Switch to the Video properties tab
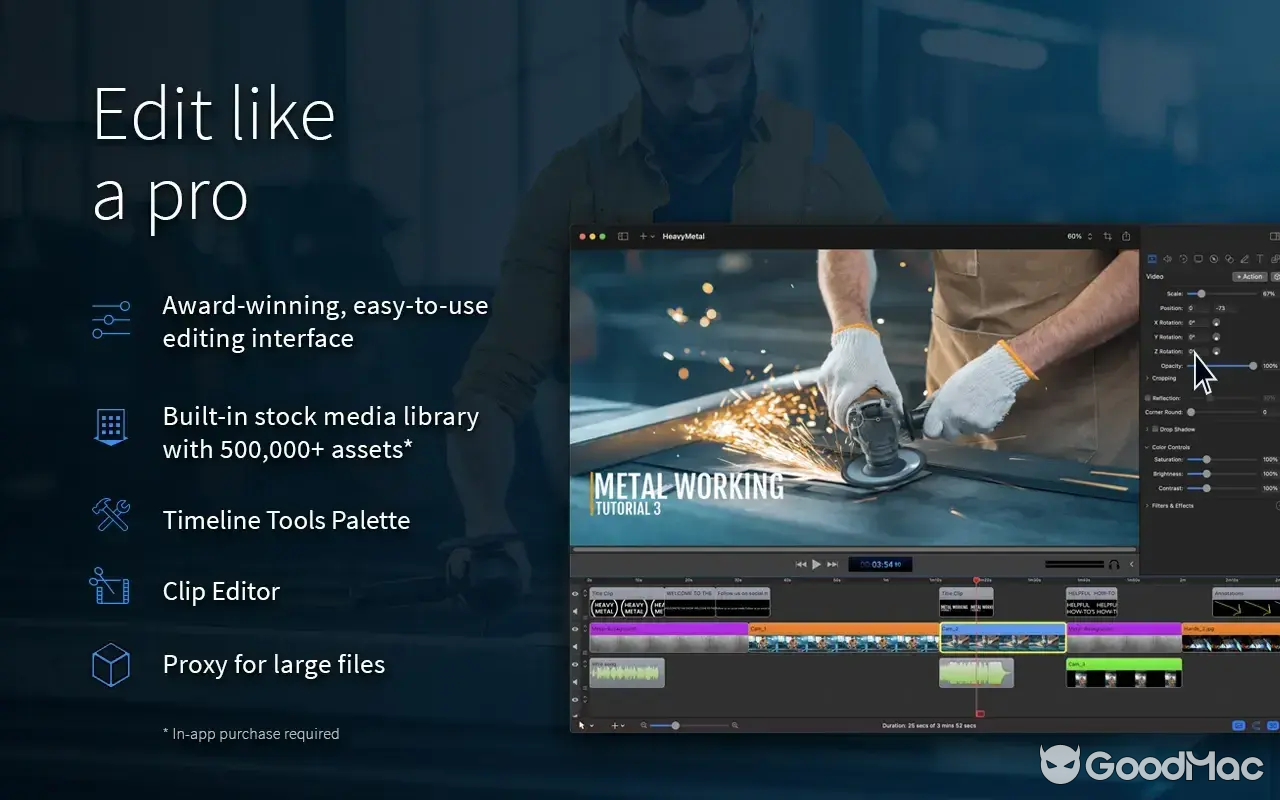 pos(1152,259)
